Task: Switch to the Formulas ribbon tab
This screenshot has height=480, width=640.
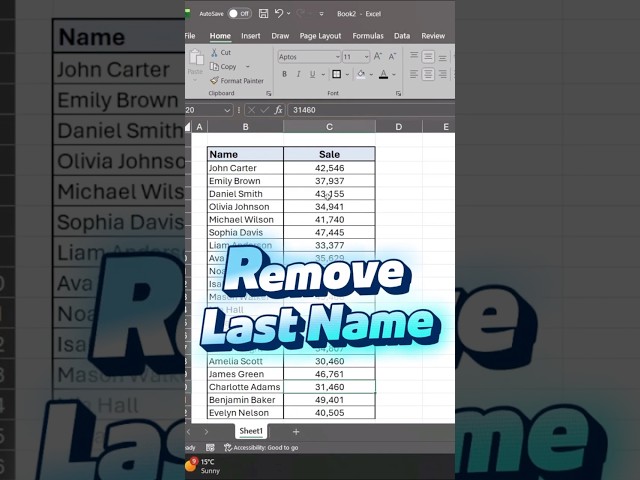Action: (x=368, y=36)
